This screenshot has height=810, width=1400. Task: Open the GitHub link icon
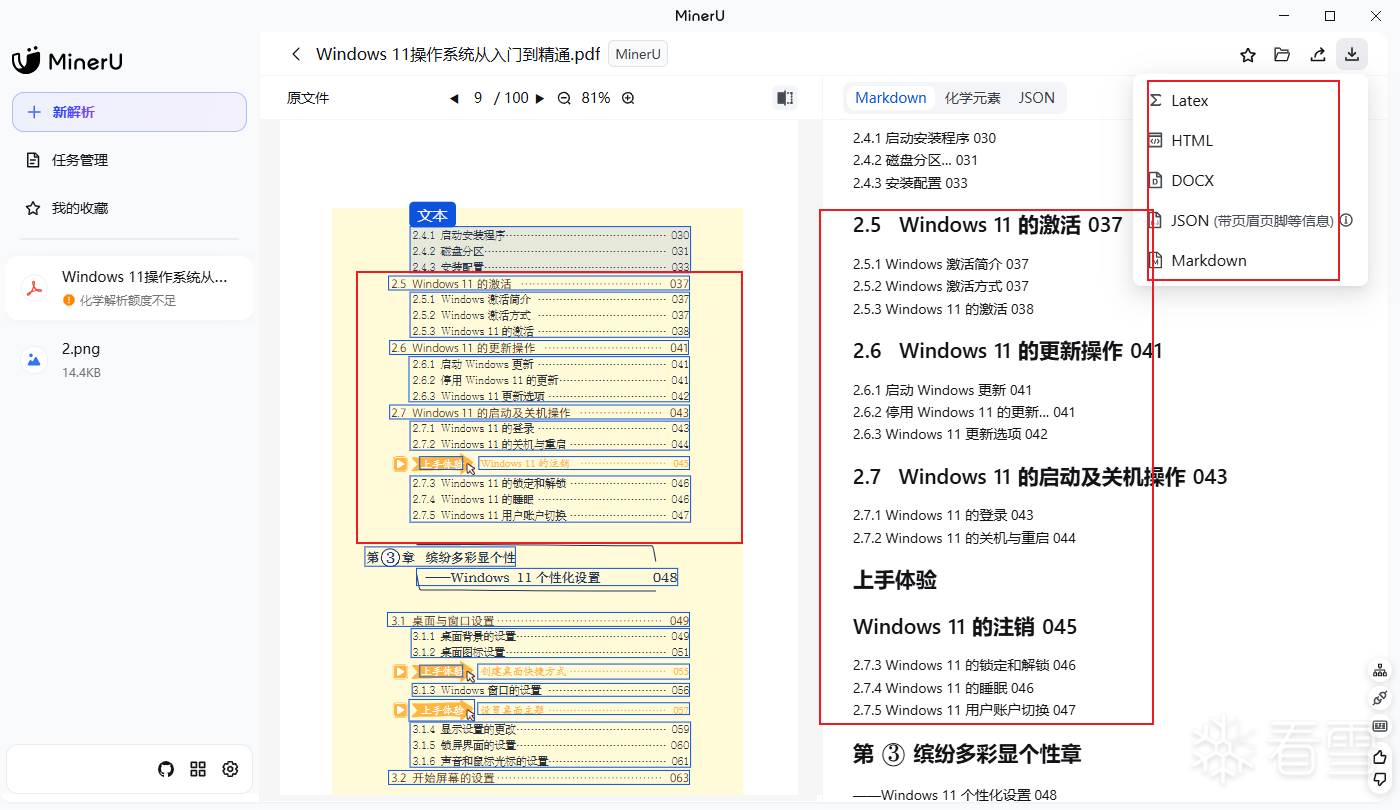click(x=166, y=769)
